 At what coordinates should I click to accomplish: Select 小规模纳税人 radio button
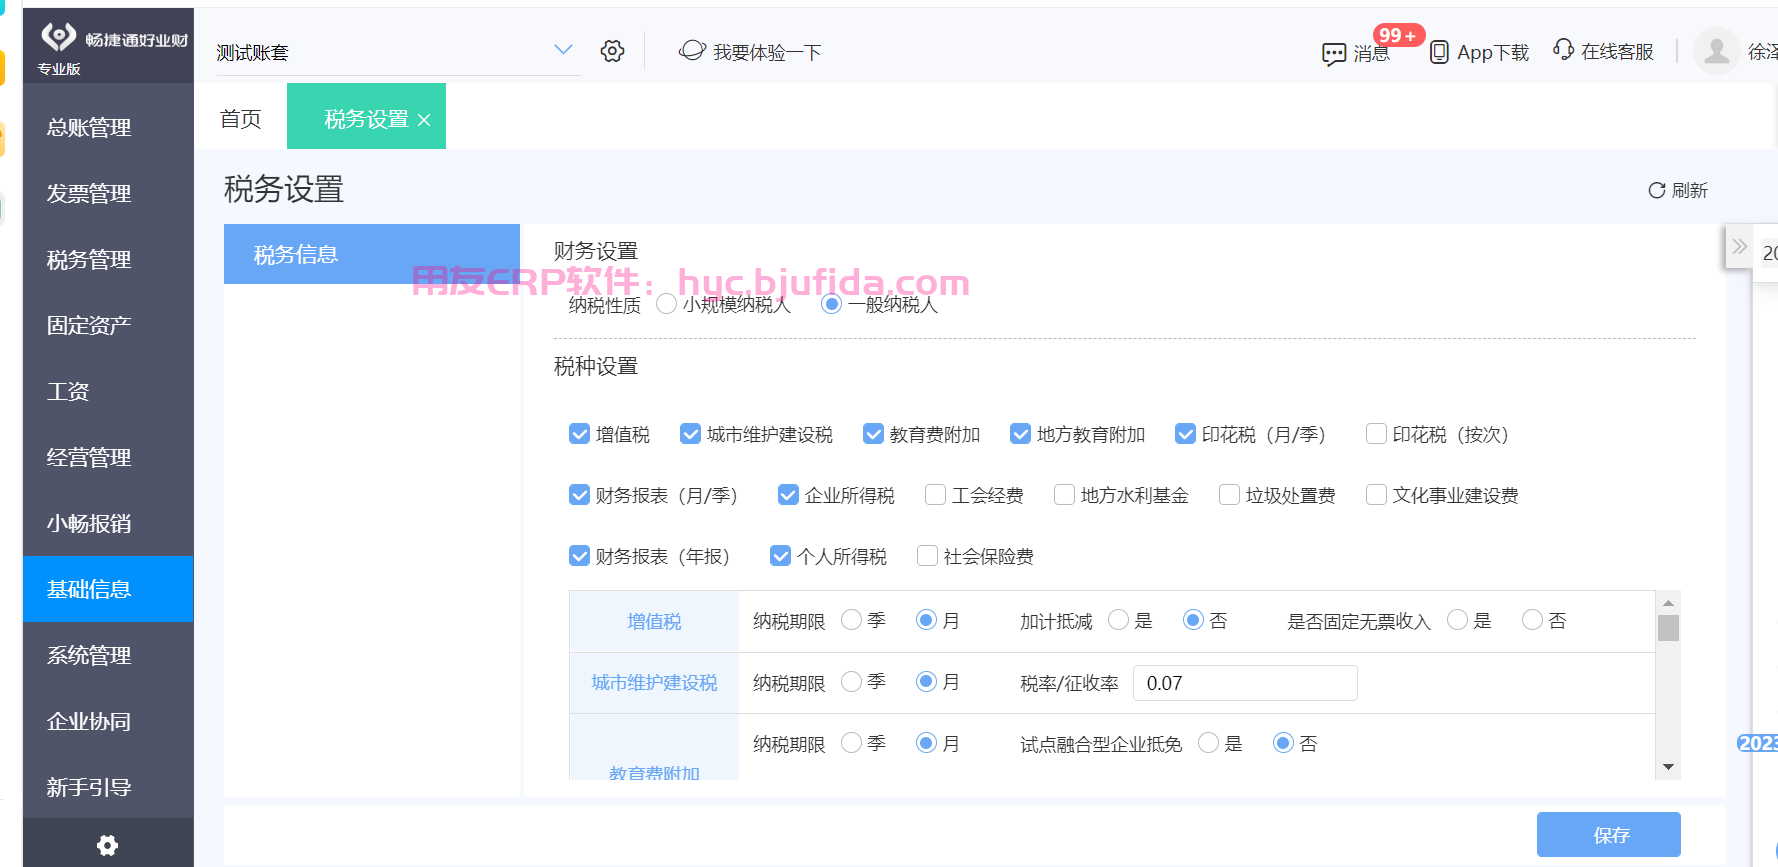pos(666,304)
